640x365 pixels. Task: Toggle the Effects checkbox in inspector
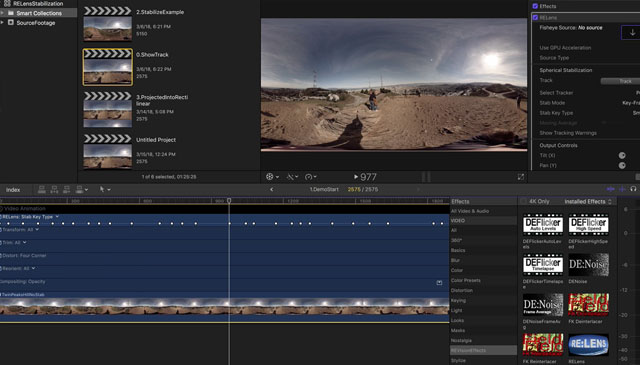pyautogui.click(x=535, y=6)
